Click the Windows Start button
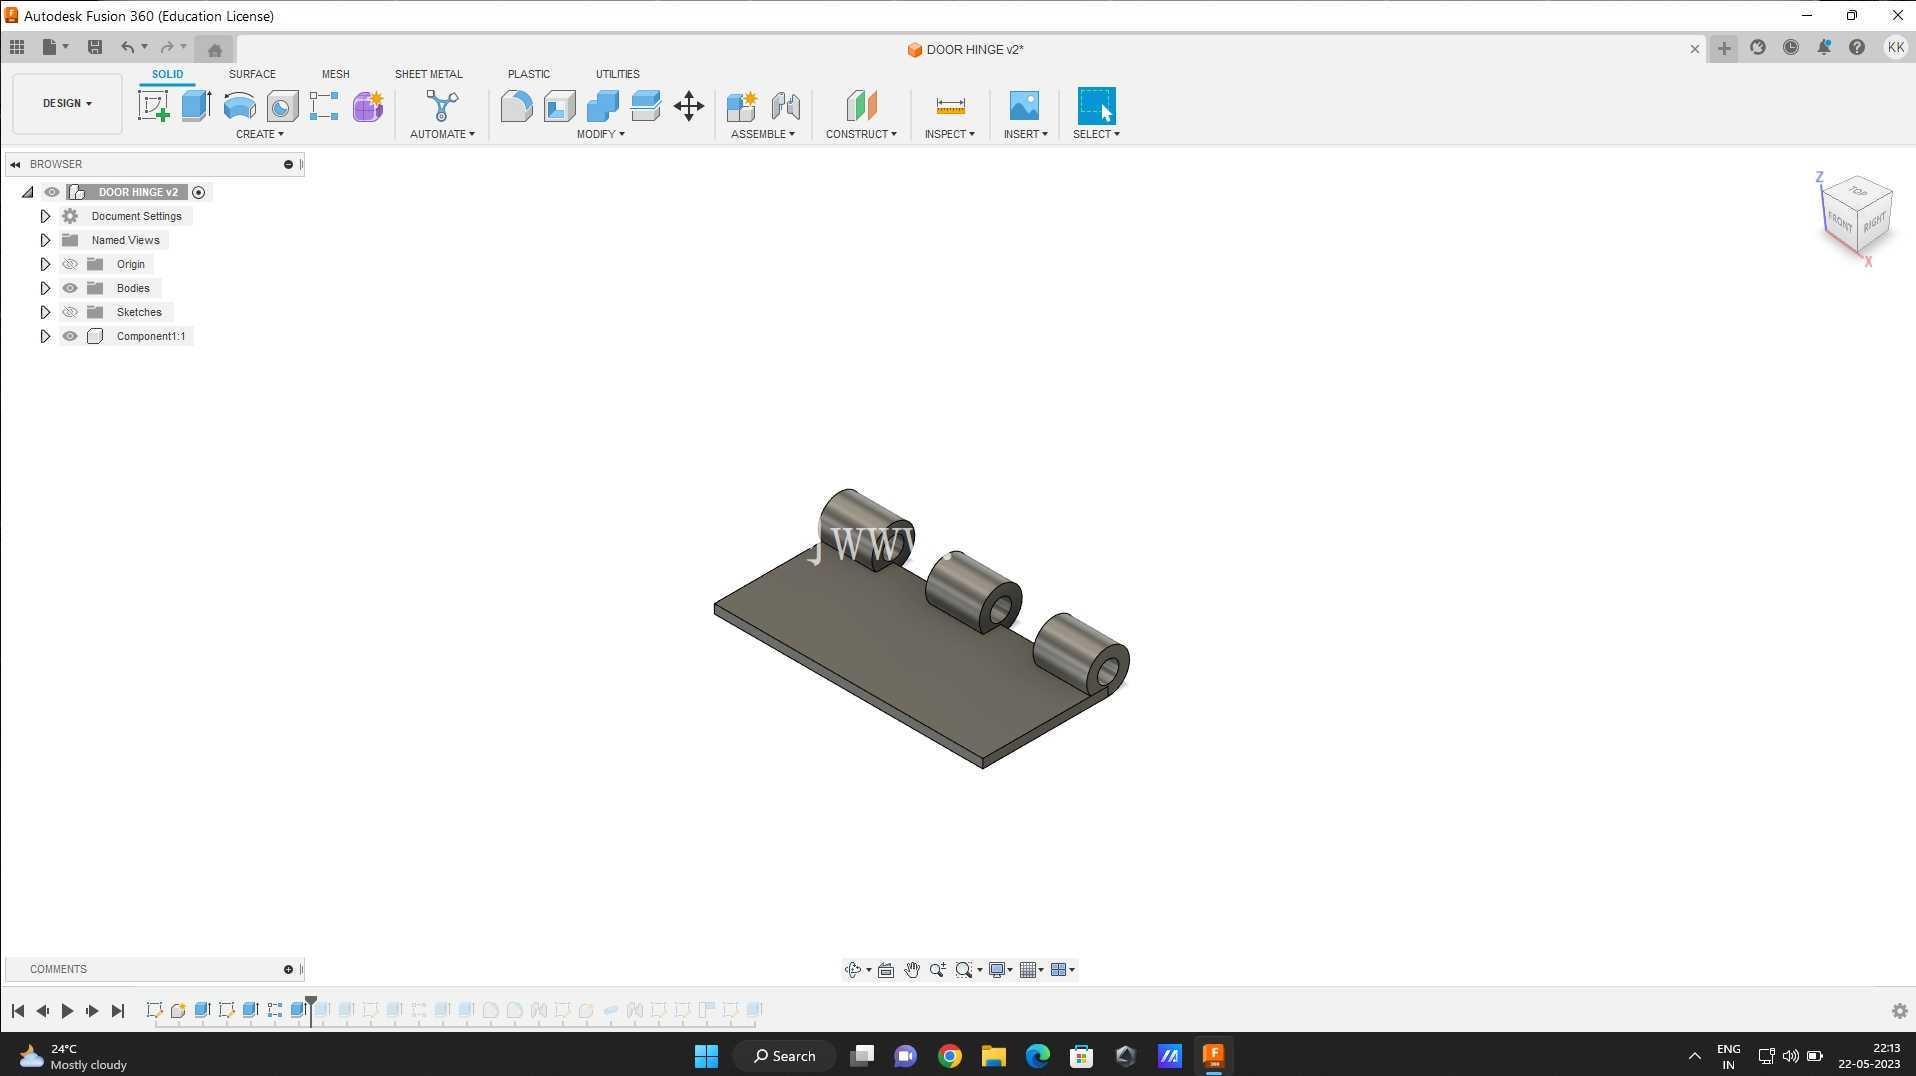This screenshot has width=1916, height=1076. 706,1056
